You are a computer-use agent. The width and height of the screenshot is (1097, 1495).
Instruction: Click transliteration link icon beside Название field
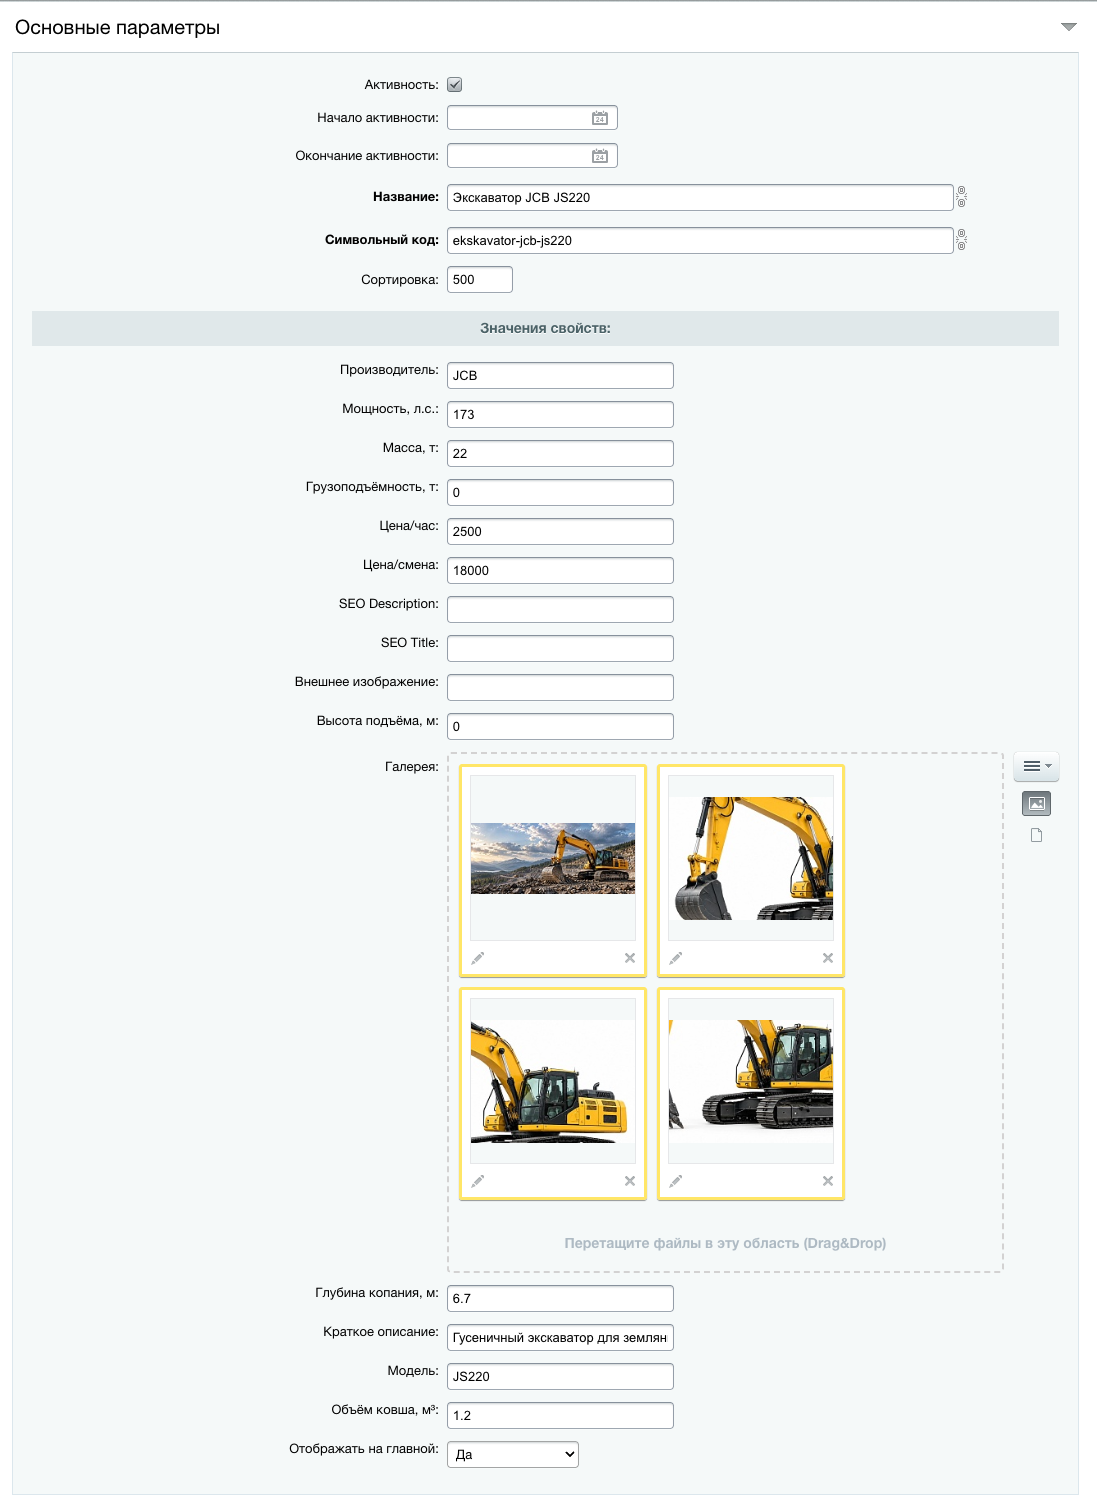962,196
